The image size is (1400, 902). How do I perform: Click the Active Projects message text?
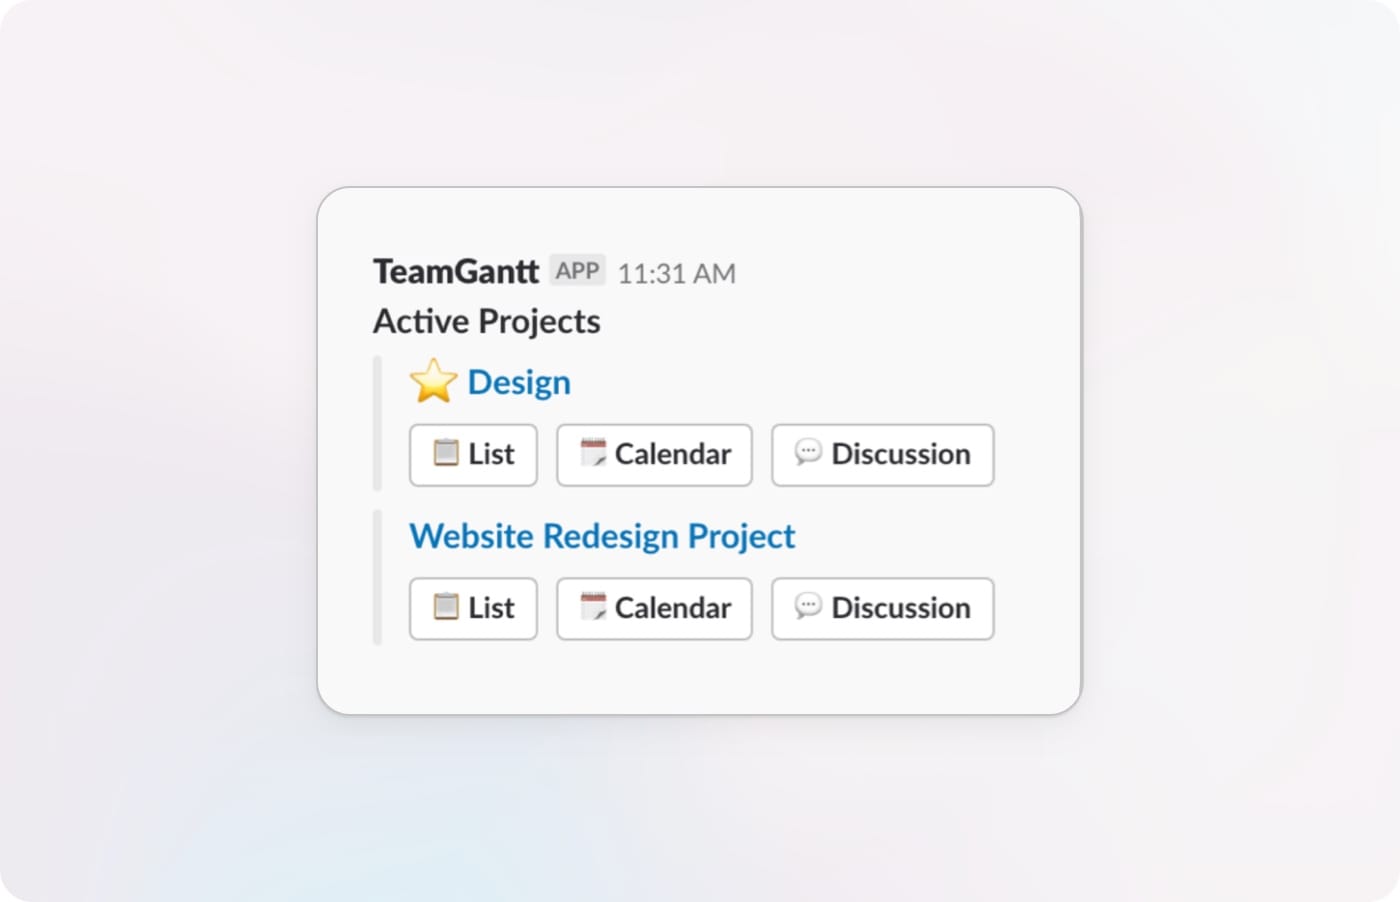pos(487,321)
